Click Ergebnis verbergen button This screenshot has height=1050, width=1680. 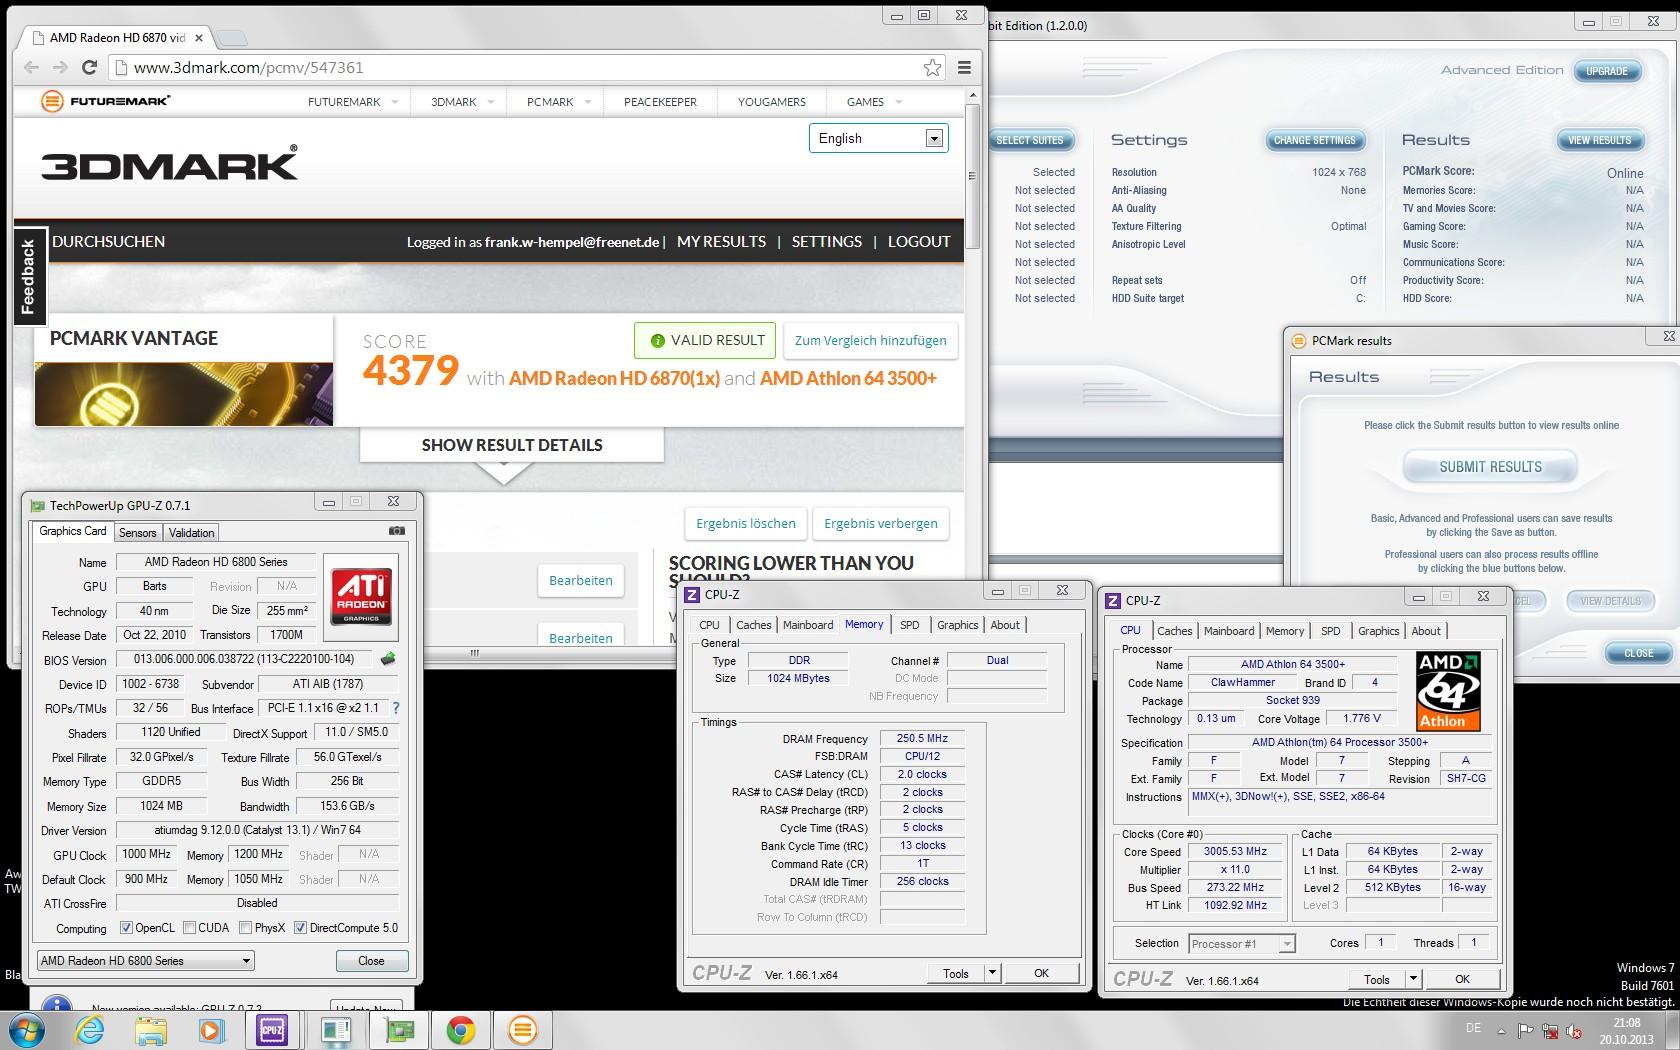(881, 523)
